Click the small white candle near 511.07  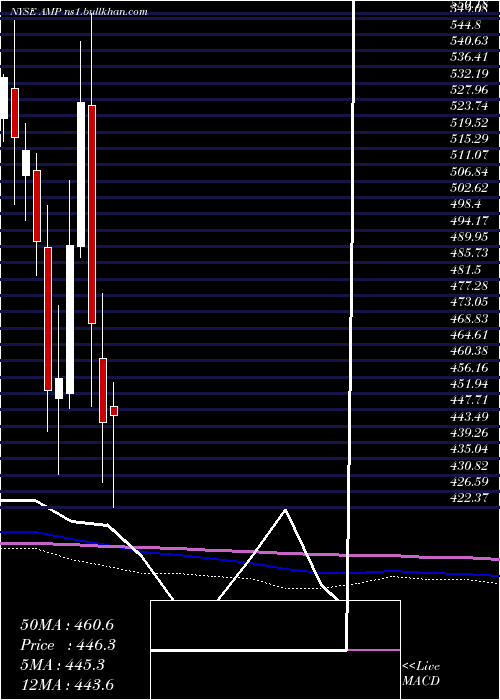pyautogui.click(x=26, y=163)
